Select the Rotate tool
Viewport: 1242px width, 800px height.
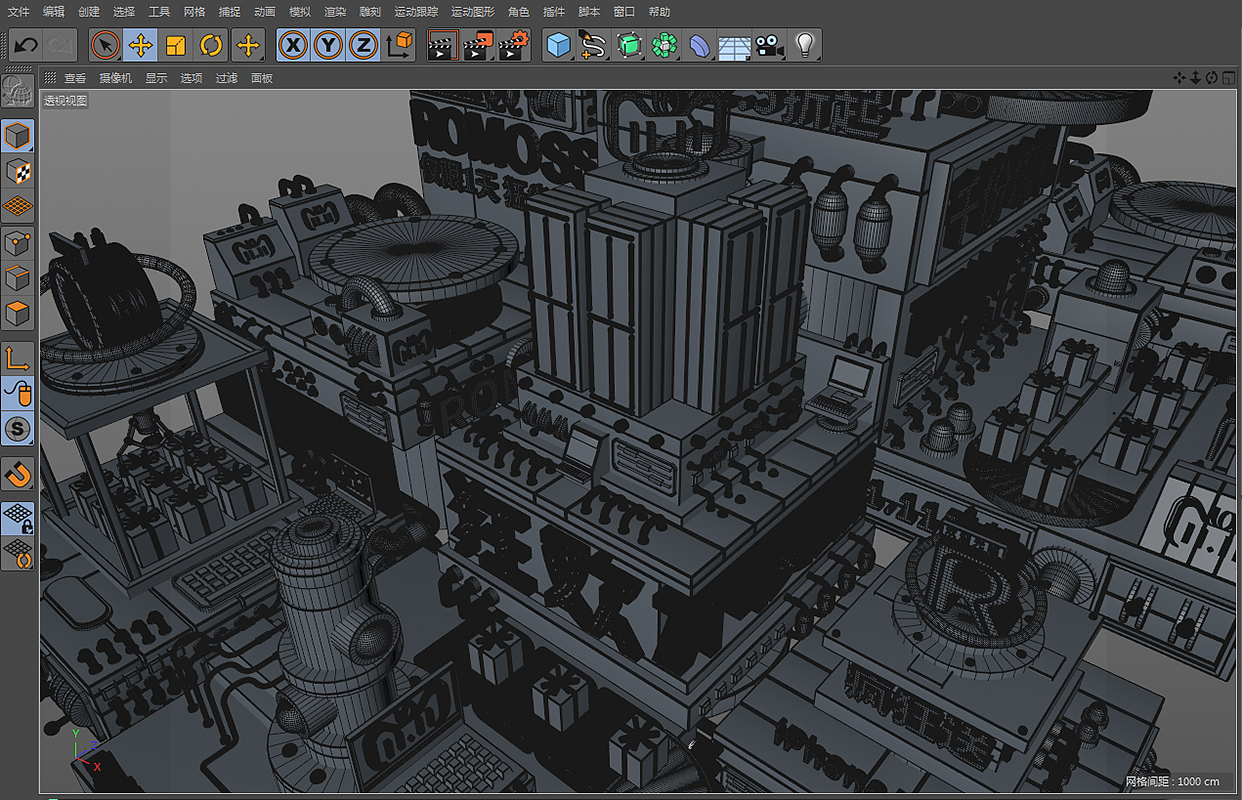pos(211,45)
